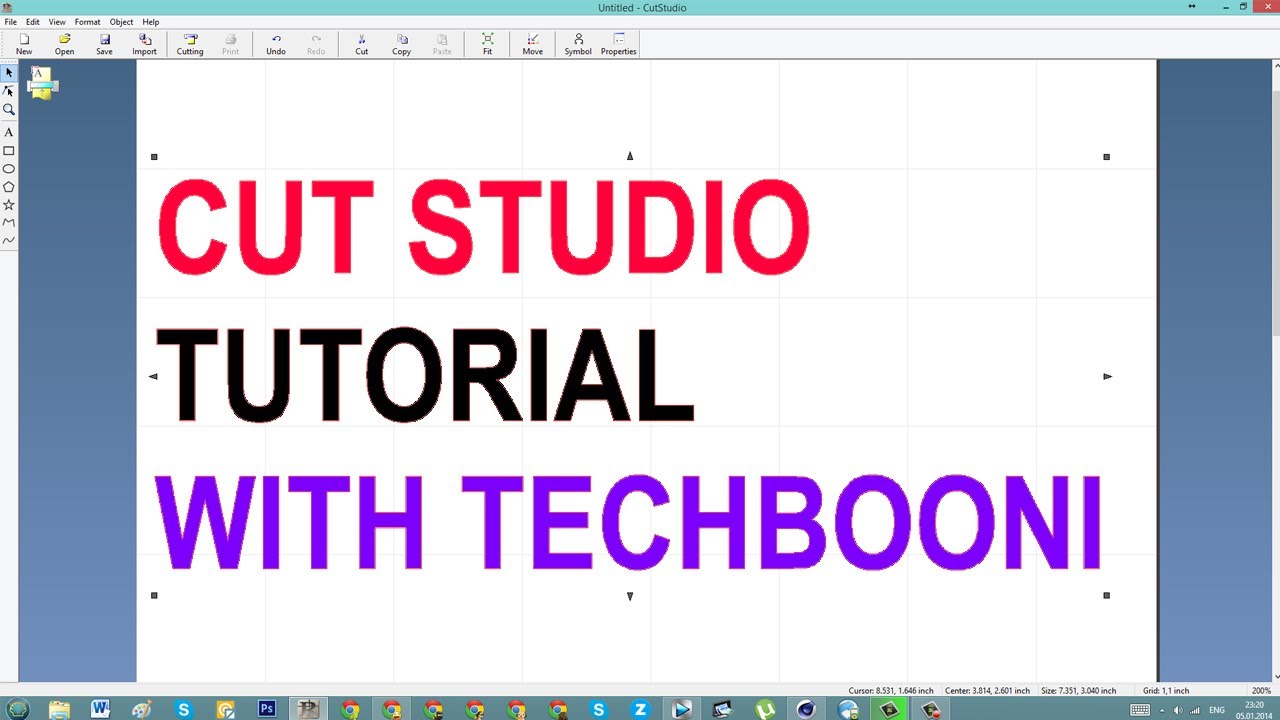The image size is (1280, 720).
Task: Undo the last action
Action: (x=276, y=44)
